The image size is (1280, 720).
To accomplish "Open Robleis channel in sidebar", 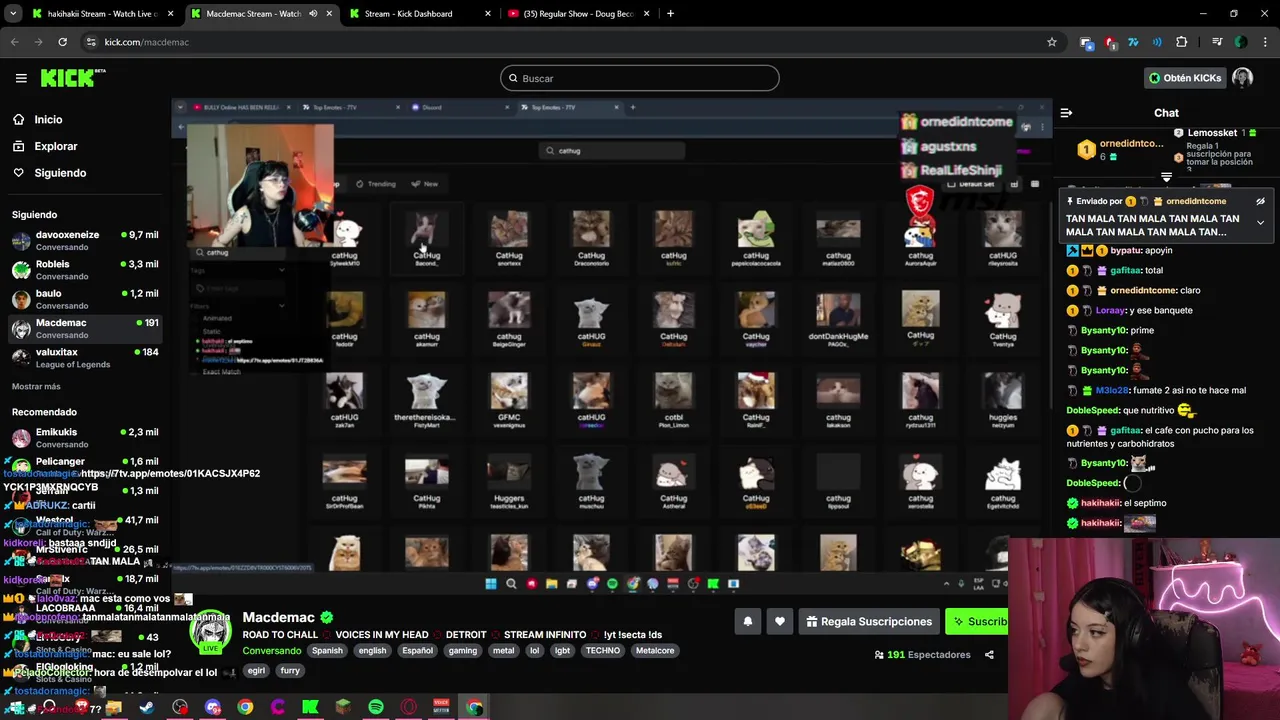I will (84, 270).
